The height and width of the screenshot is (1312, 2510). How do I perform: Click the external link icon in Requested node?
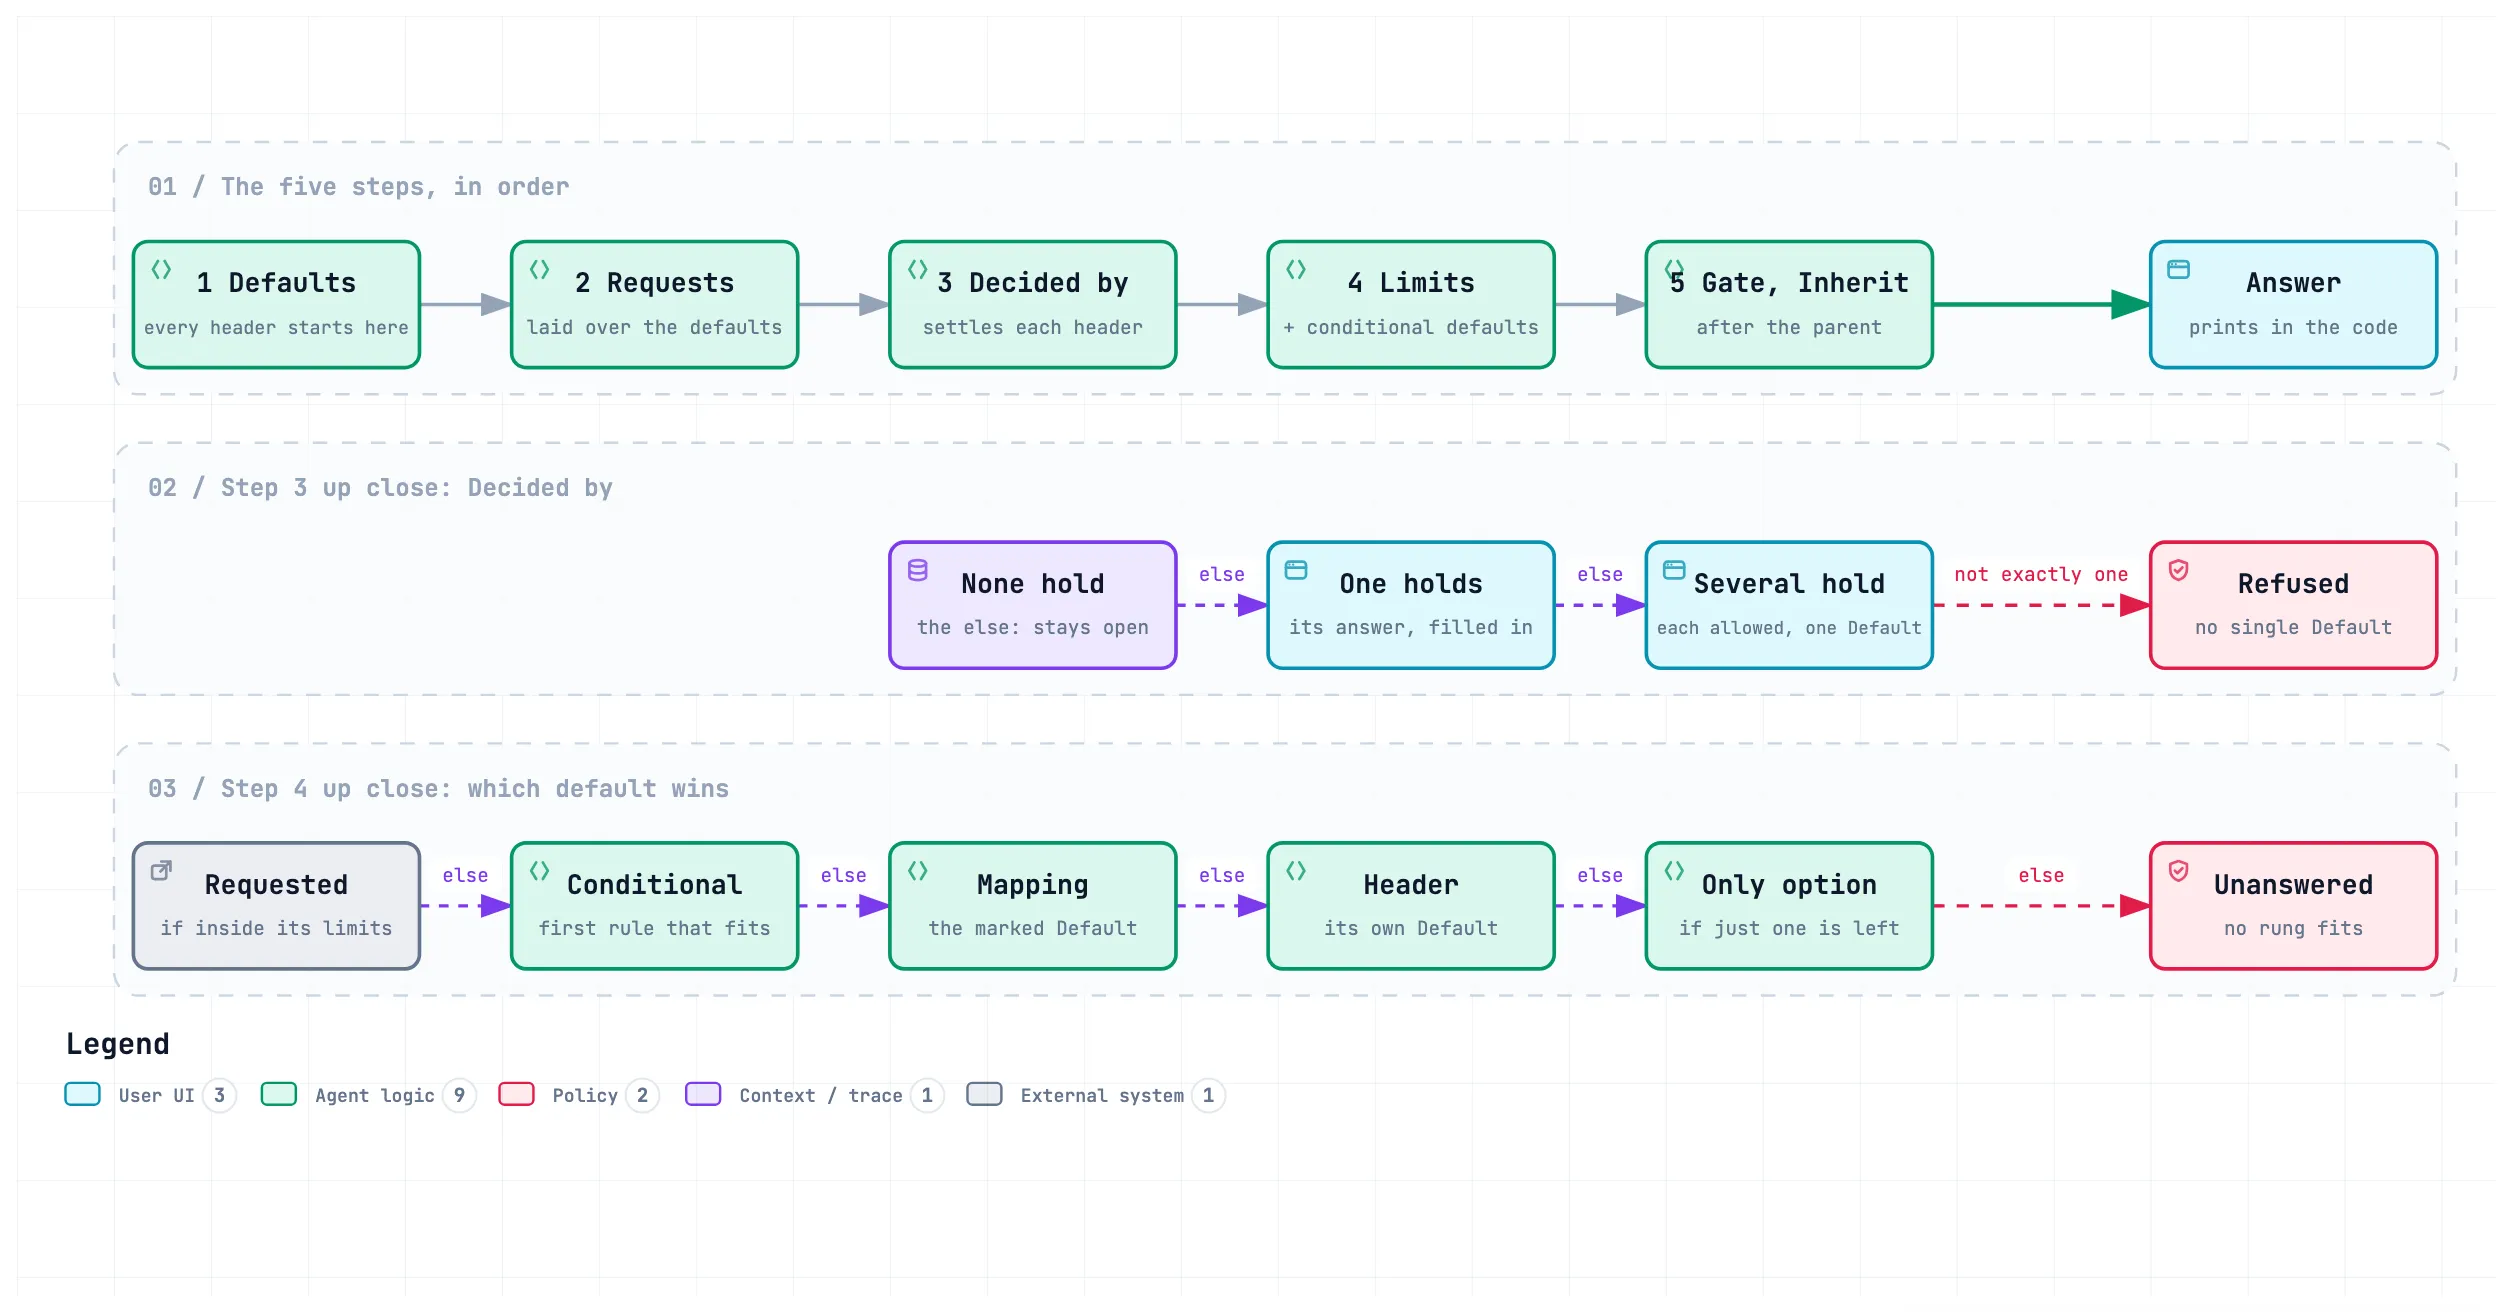(x=161, y=871)
